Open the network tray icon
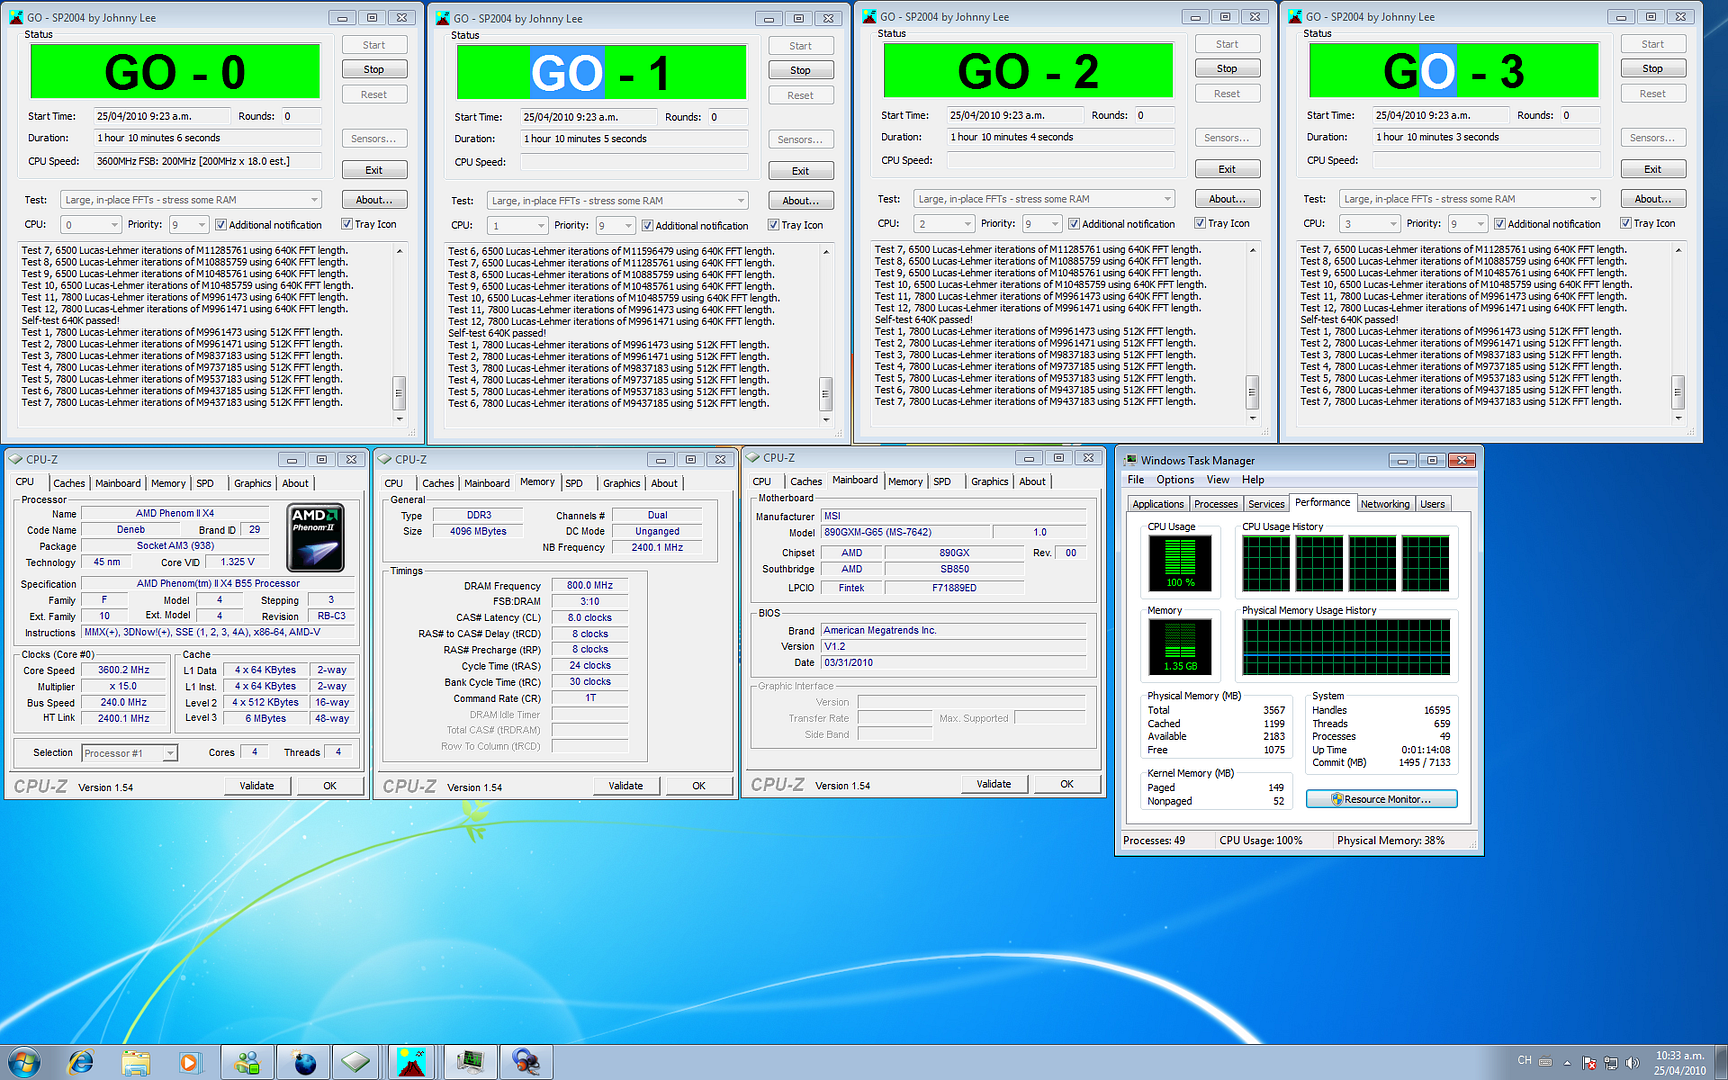Viewport: 1728px width, 1080px height. pyautogui.click(x=1611, y=1063)
